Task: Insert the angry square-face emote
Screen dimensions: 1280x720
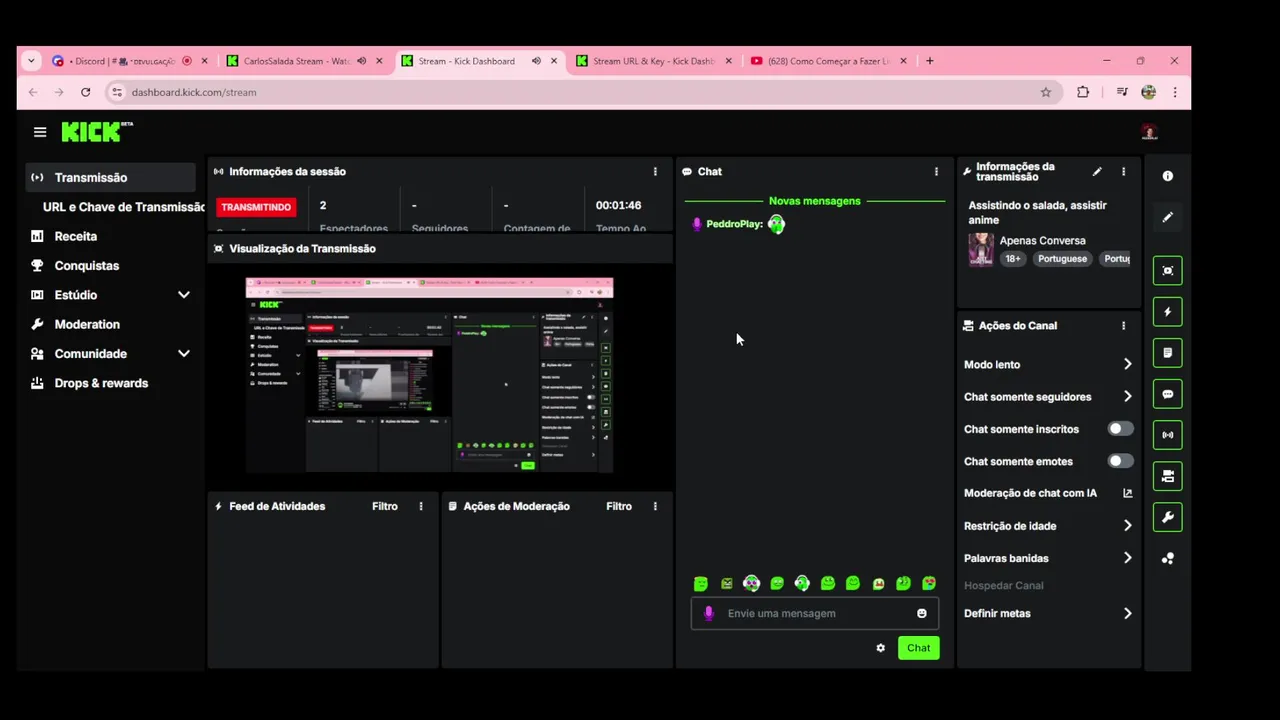Action: click(x=726, y=584)
